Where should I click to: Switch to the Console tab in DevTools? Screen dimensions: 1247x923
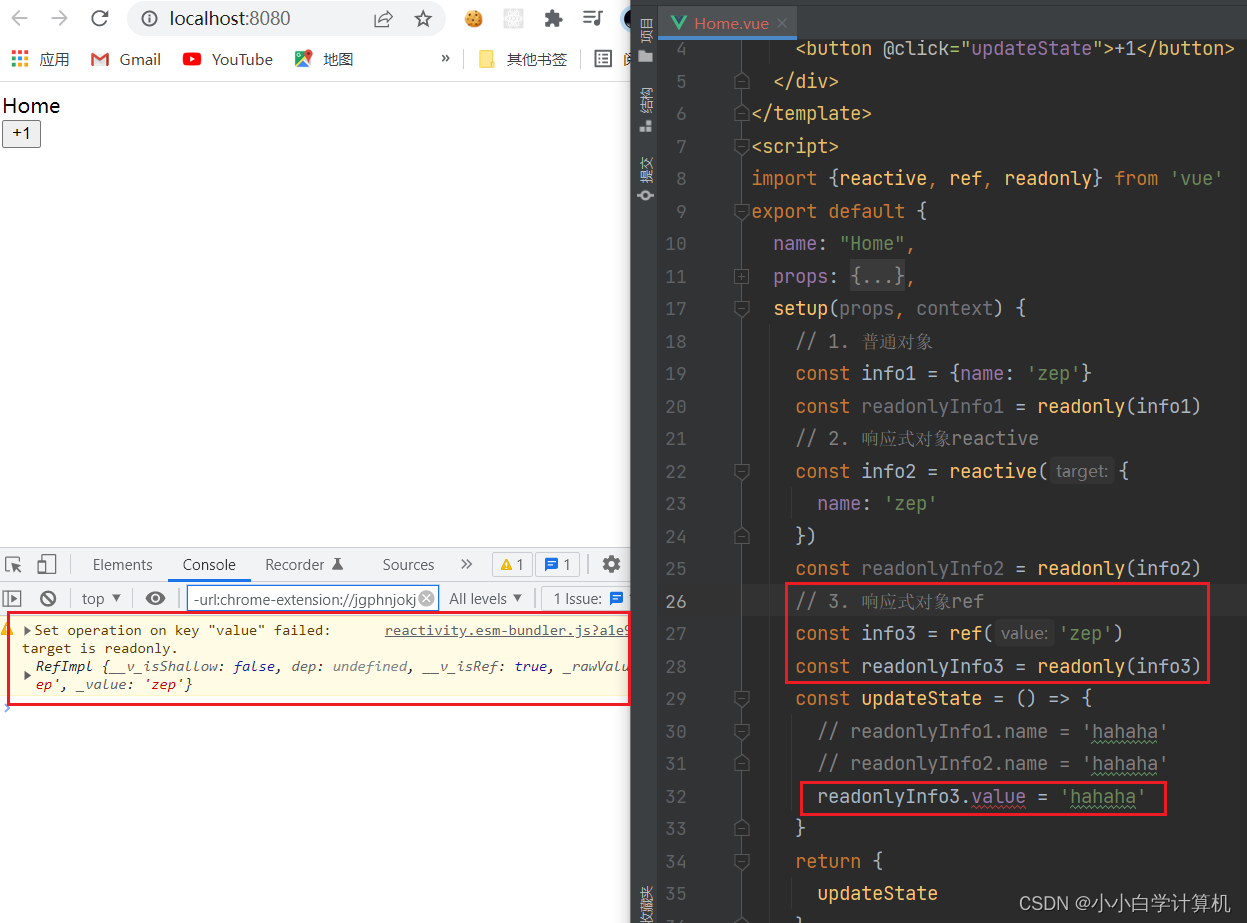[209, 564]
